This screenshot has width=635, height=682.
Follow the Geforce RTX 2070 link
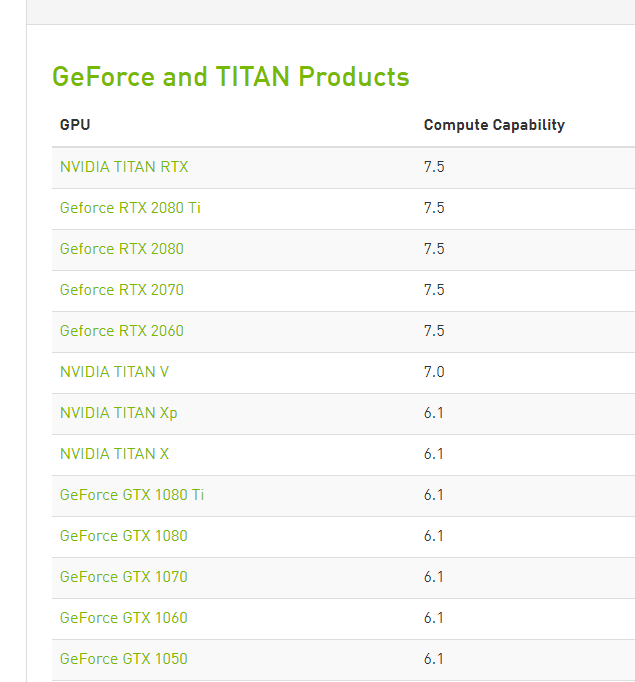122,290
